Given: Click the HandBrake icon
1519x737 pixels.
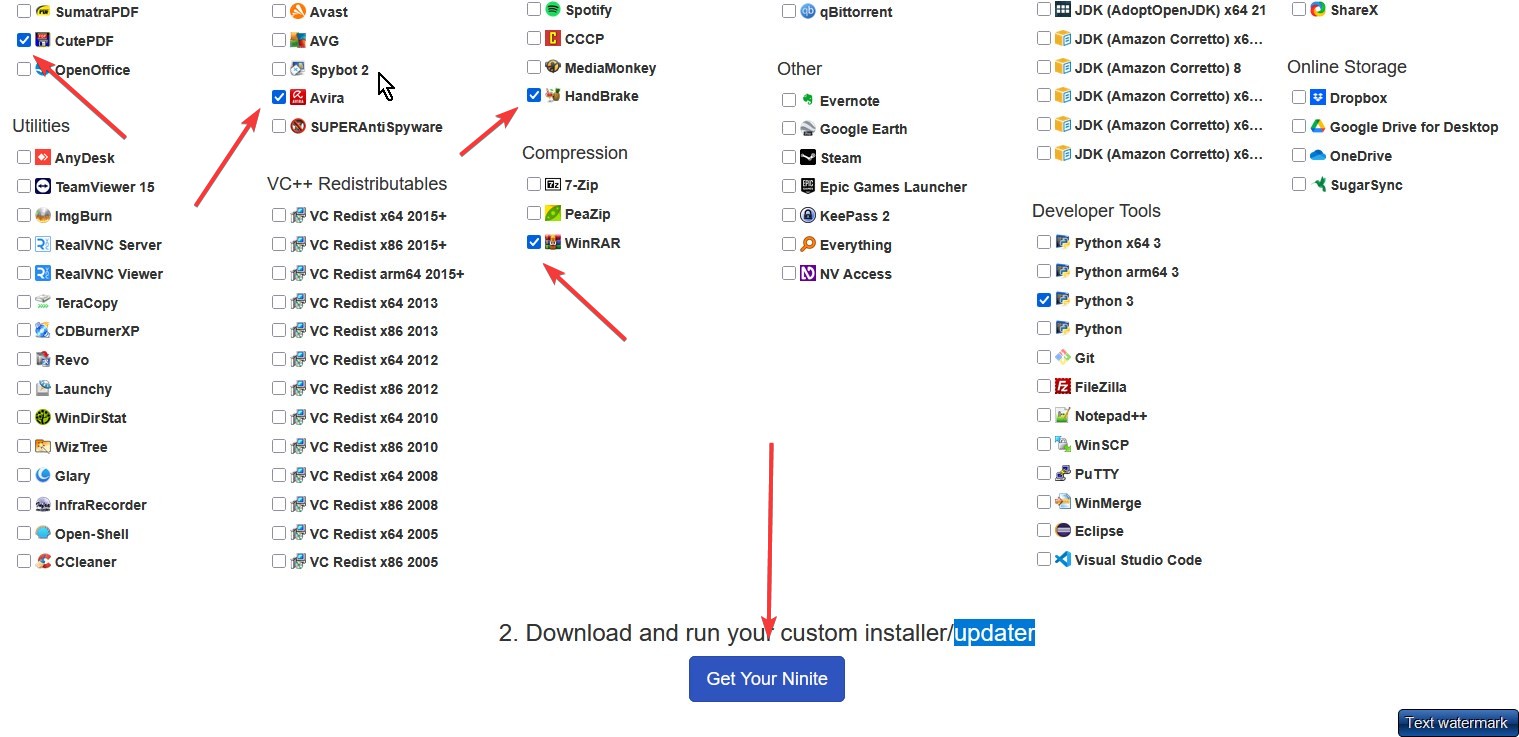Looking at the screenshot, I should pyautogui.click(x=553, y=96).
